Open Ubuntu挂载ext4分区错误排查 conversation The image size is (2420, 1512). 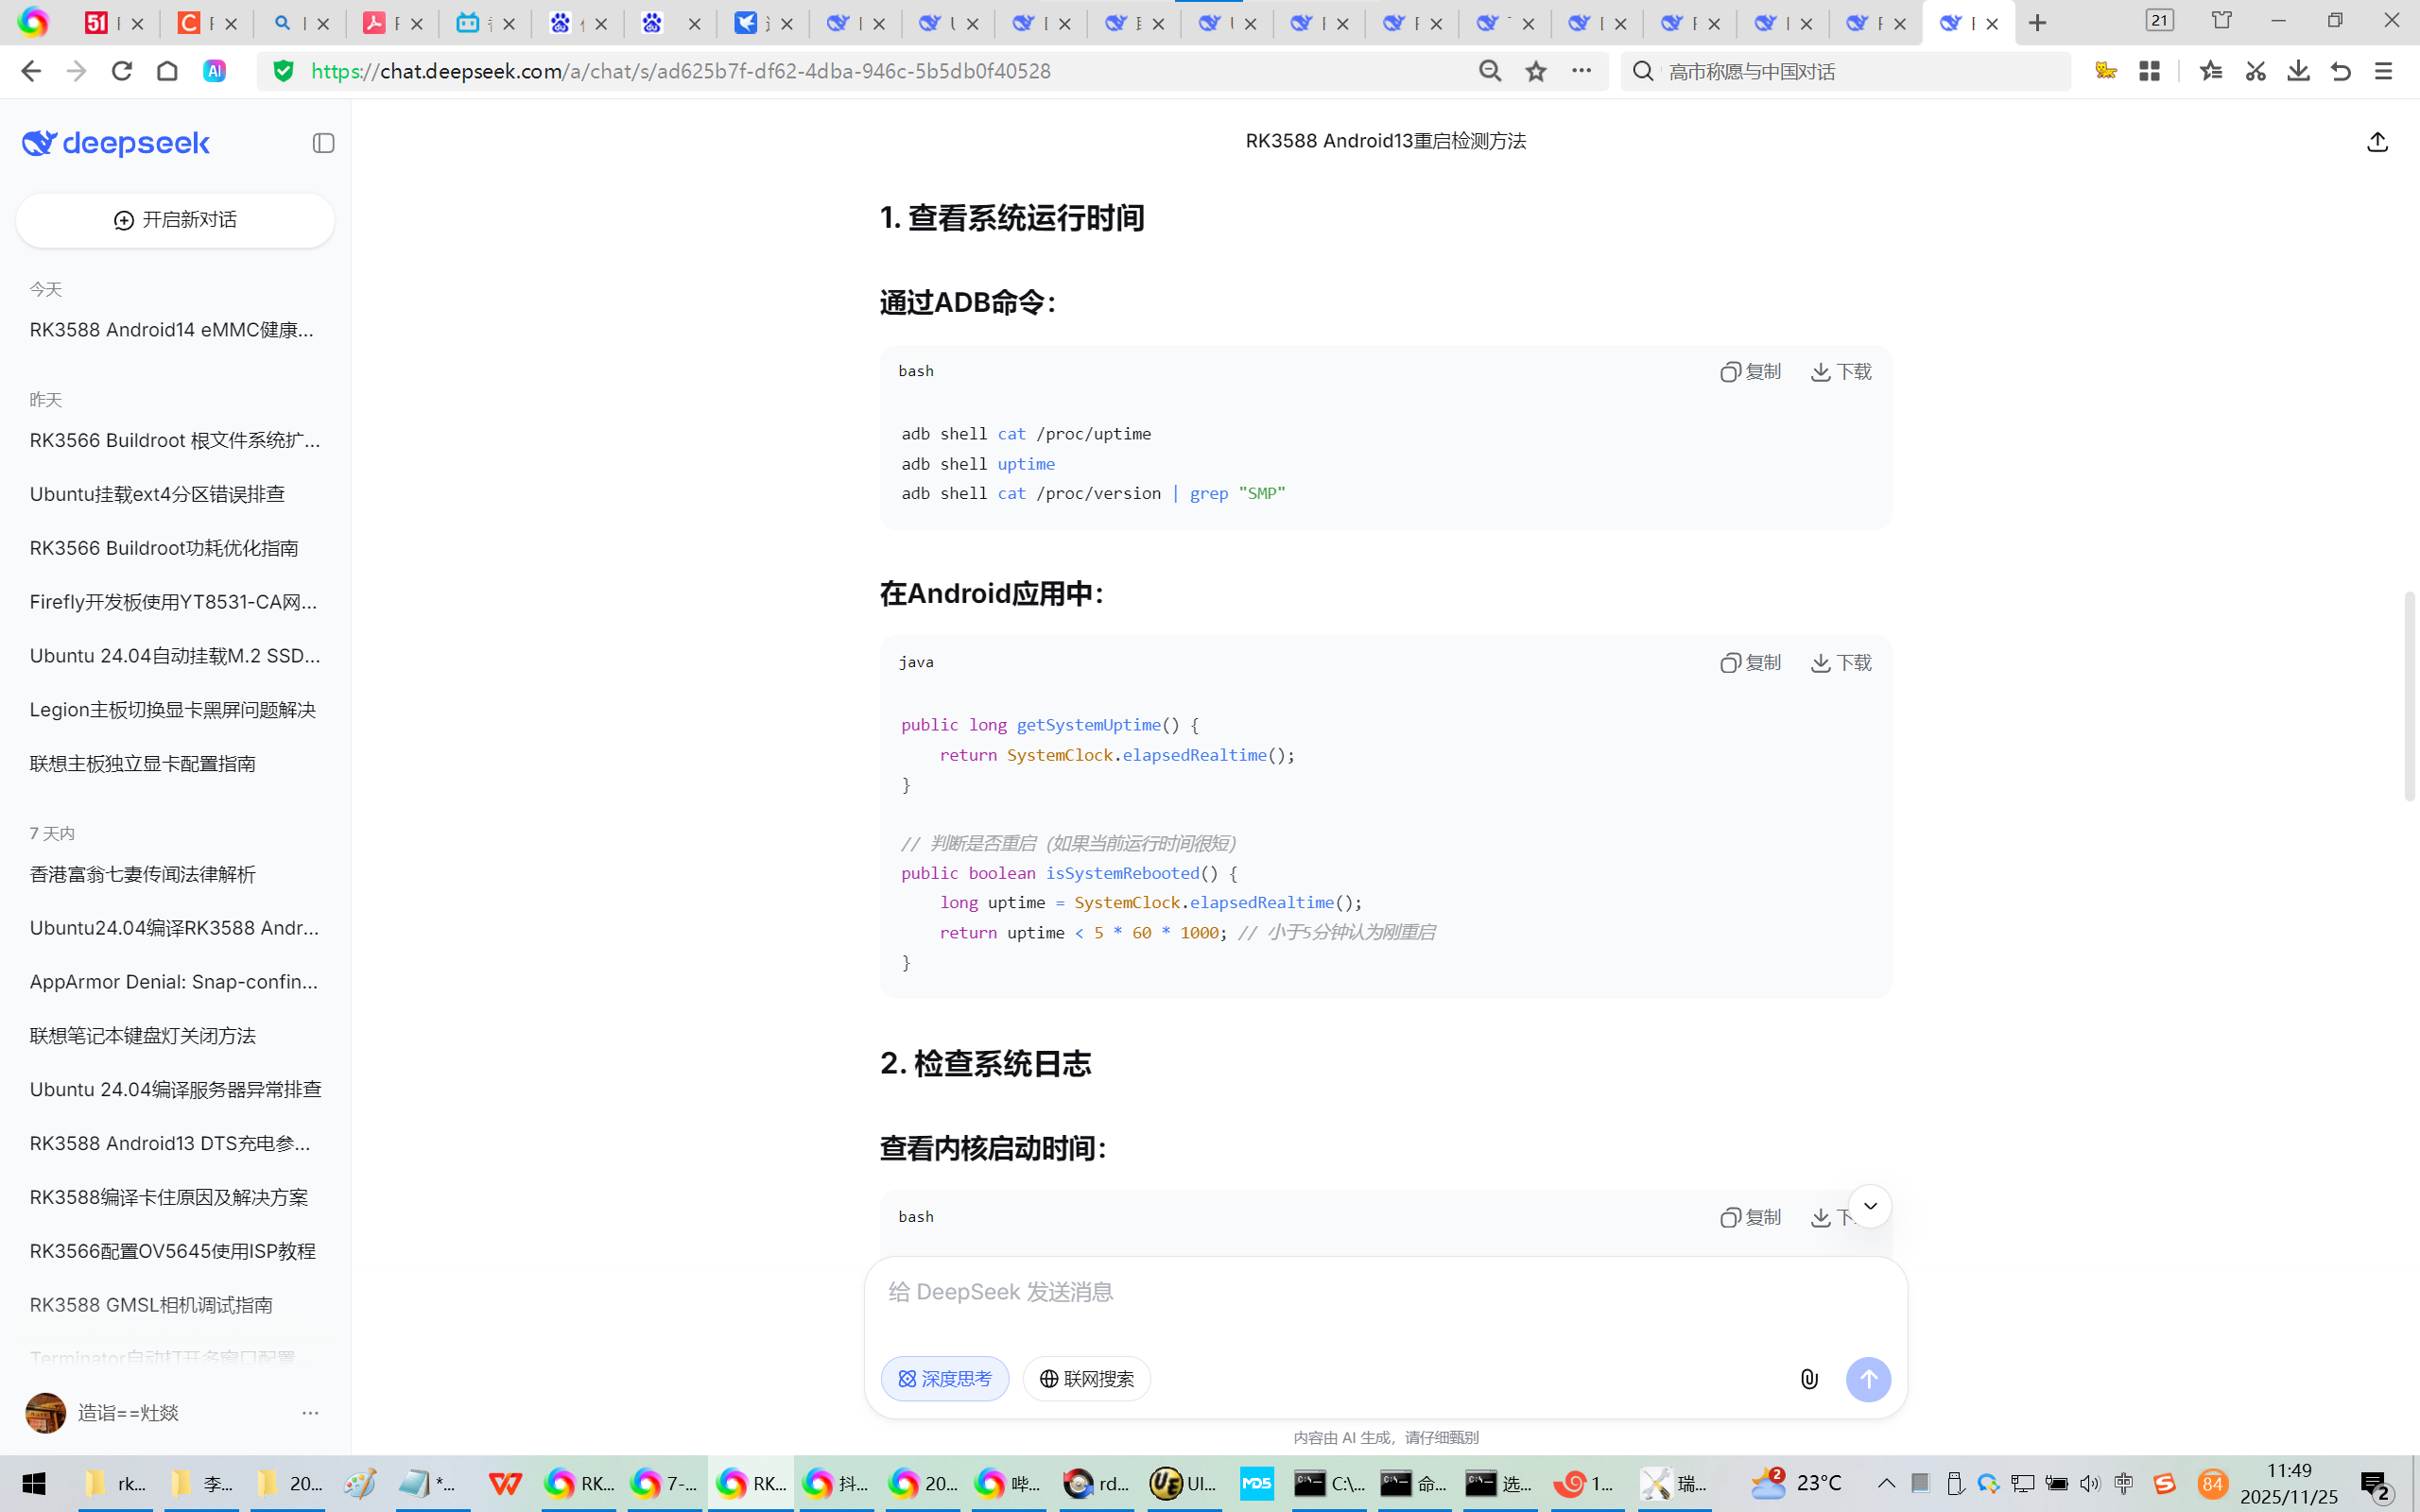tap(157, 494)
